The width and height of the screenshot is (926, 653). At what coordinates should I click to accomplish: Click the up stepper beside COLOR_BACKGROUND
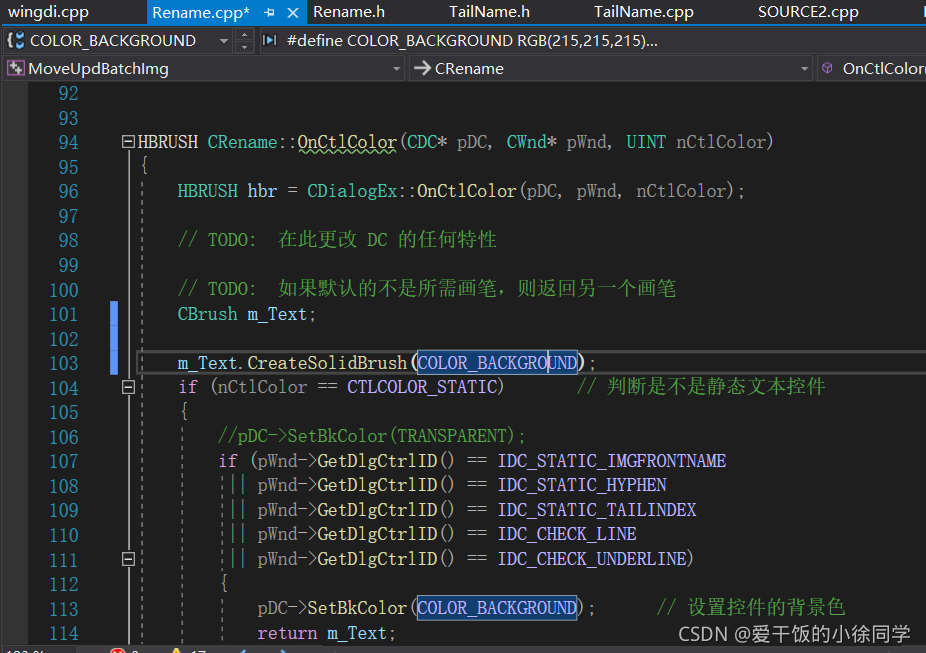click(245, 34)
